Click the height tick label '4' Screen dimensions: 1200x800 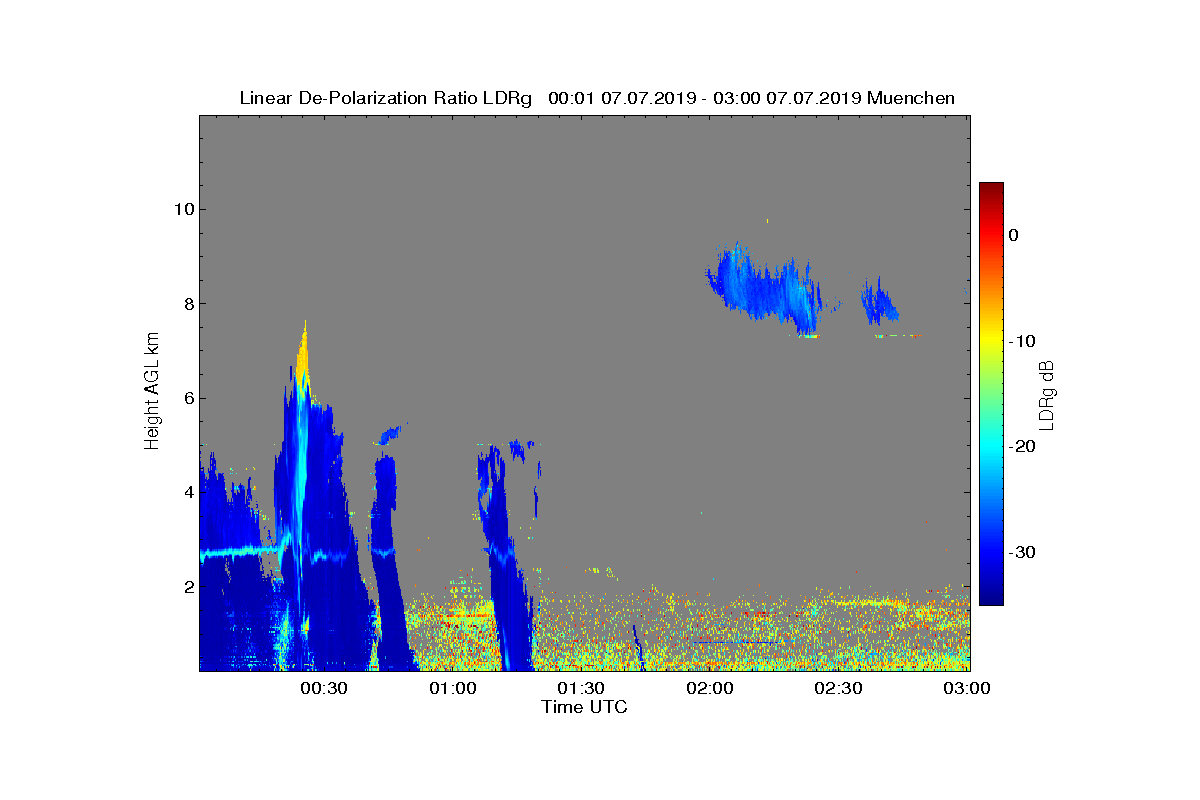(188, 492)
